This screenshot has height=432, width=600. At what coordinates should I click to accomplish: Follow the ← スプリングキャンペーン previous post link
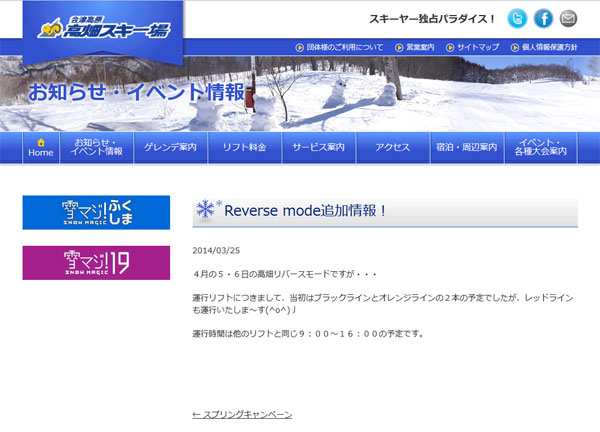coord(242,414)
